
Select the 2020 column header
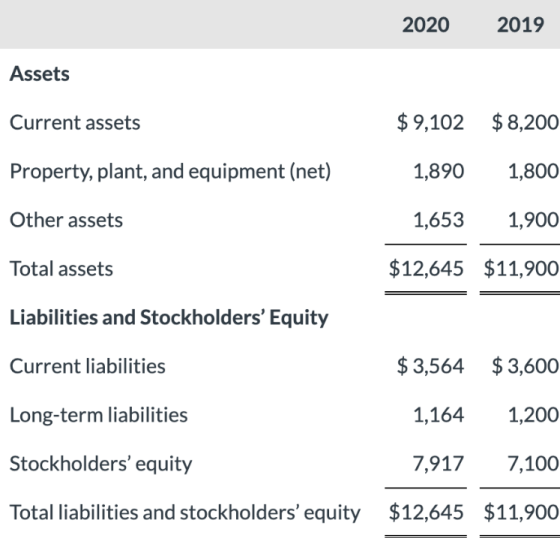coord(425,25)
